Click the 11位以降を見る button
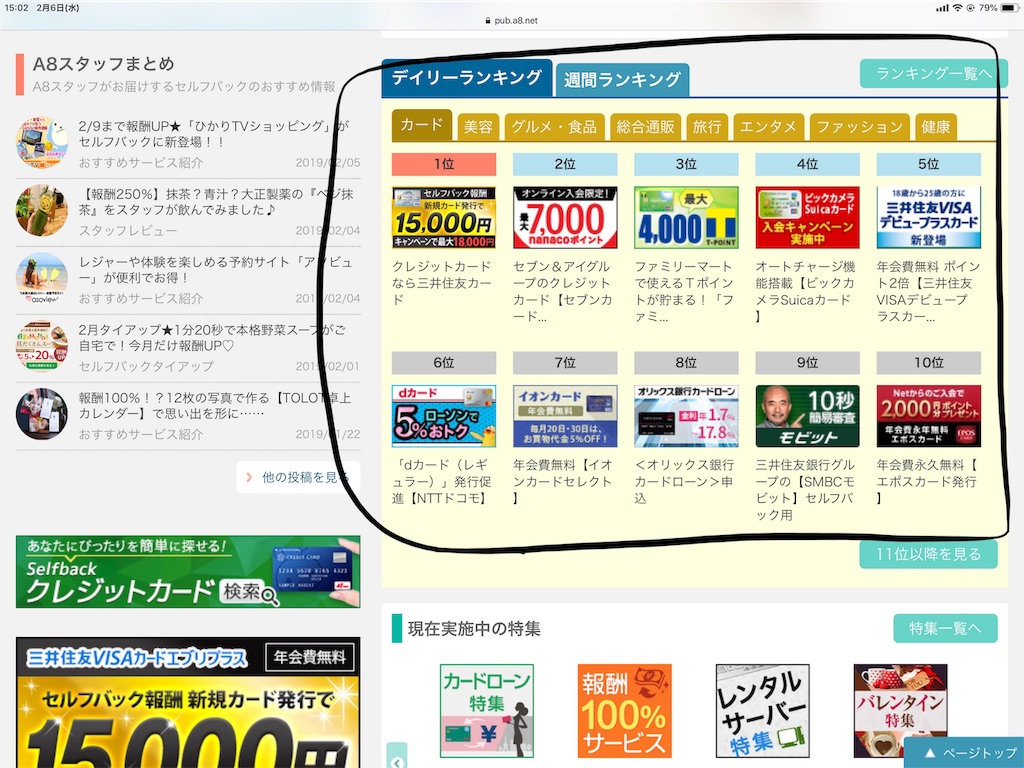Screen dimensions: 1024x768 [928, 554]
